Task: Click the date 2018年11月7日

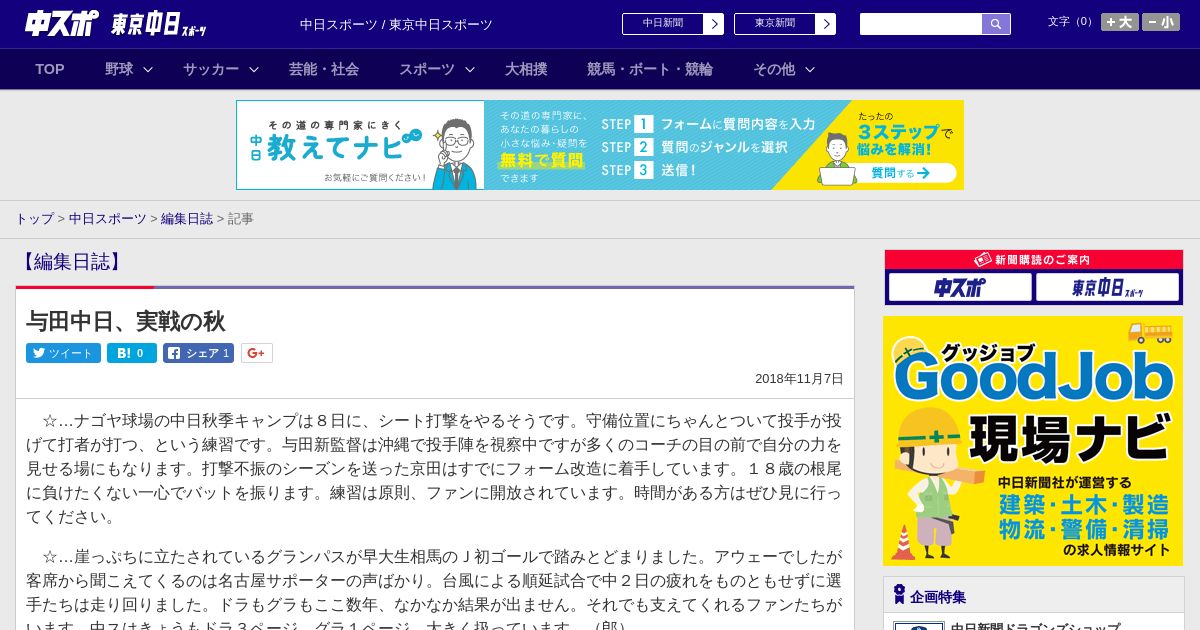Action: coord(799,379)
